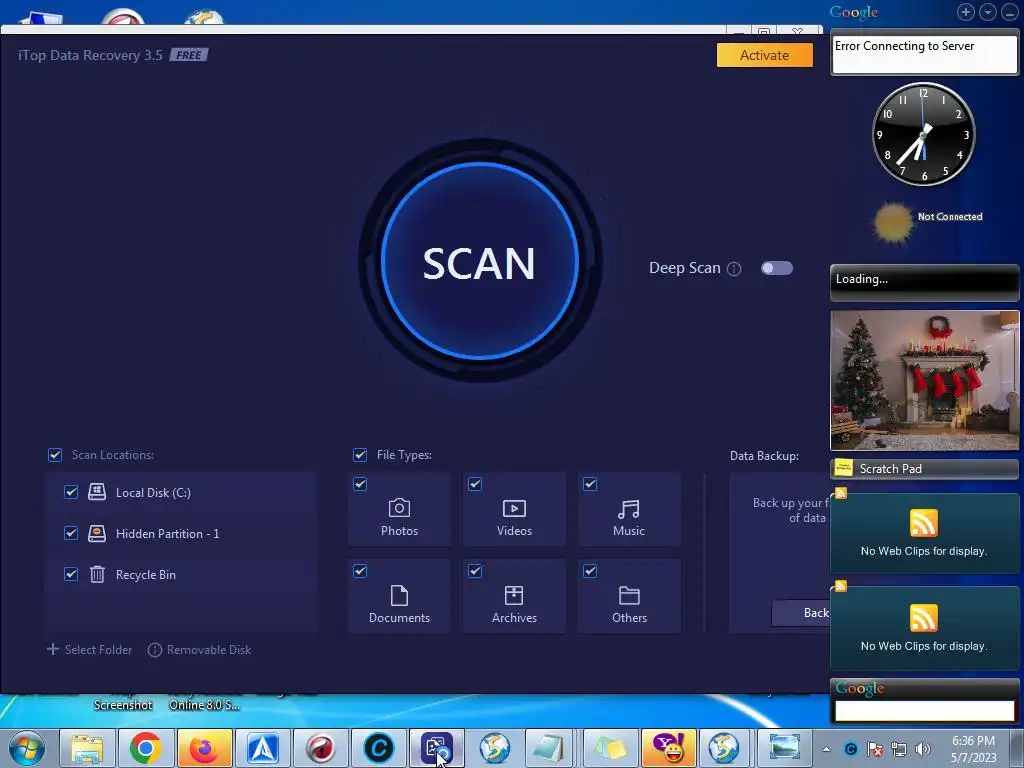Open the Scratch Pad gadget
Screen dimensions: 1024x768
(924, 468)
